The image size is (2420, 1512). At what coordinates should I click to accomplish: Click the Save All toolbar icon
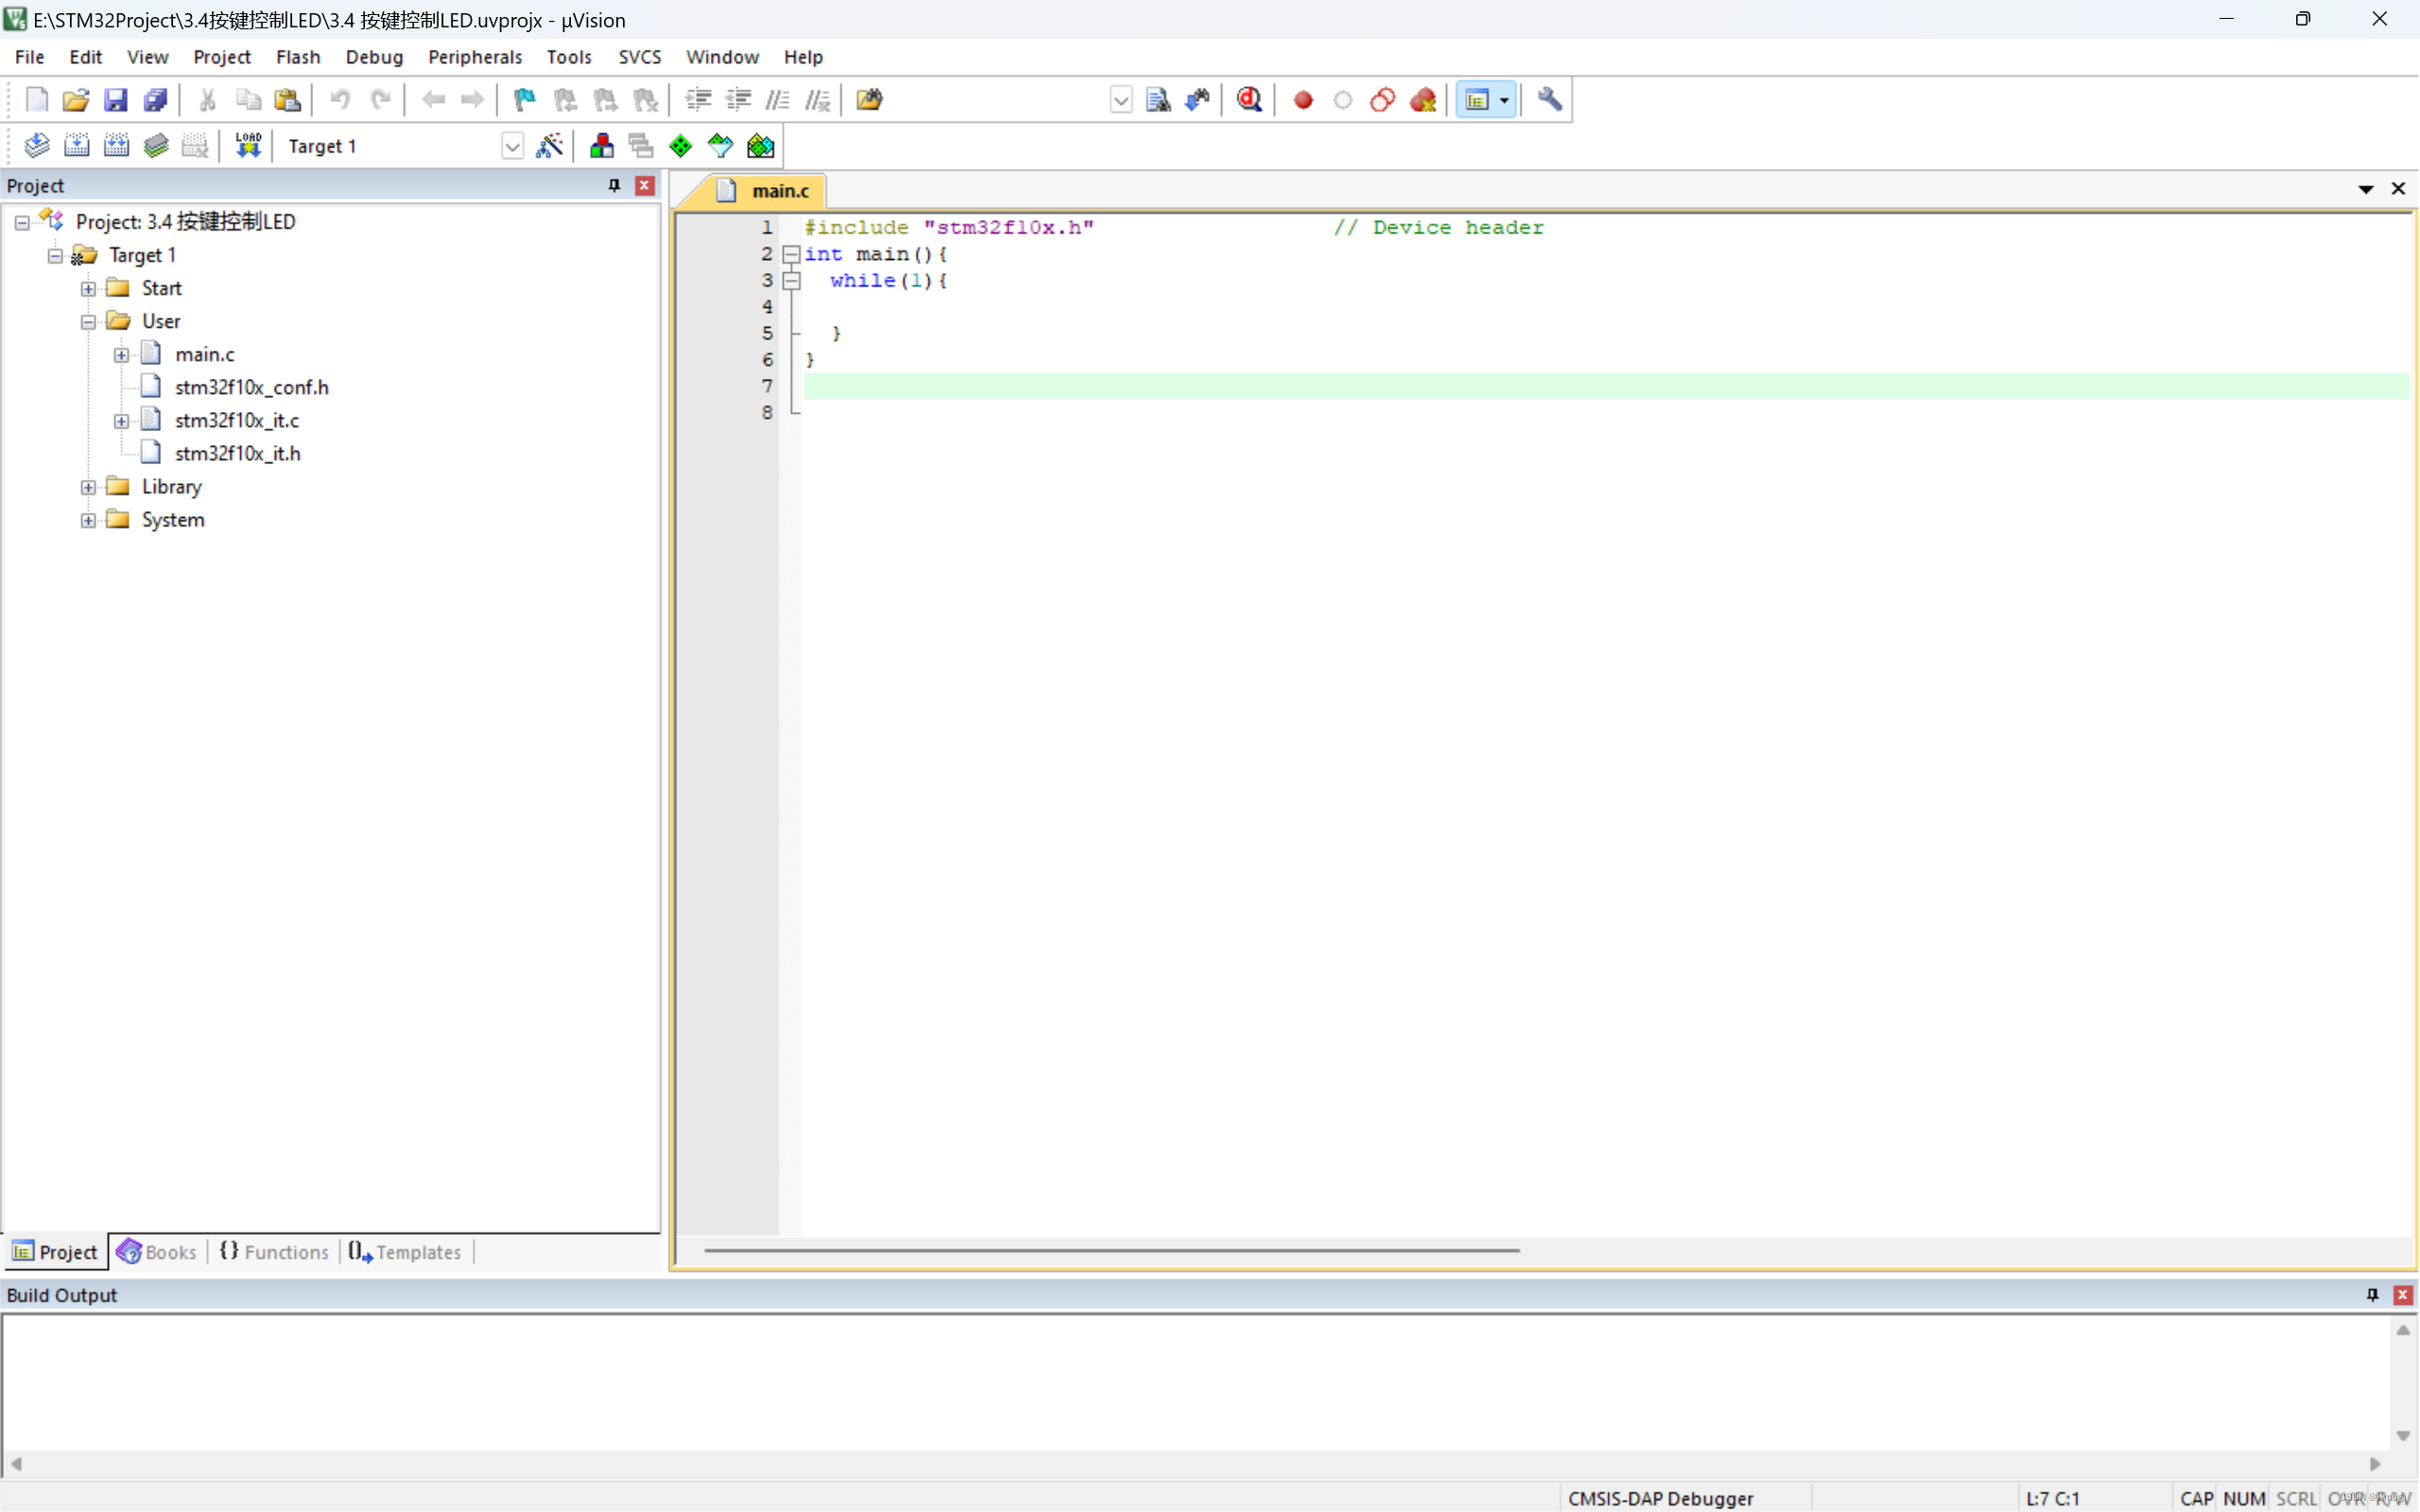click(155, 99)
